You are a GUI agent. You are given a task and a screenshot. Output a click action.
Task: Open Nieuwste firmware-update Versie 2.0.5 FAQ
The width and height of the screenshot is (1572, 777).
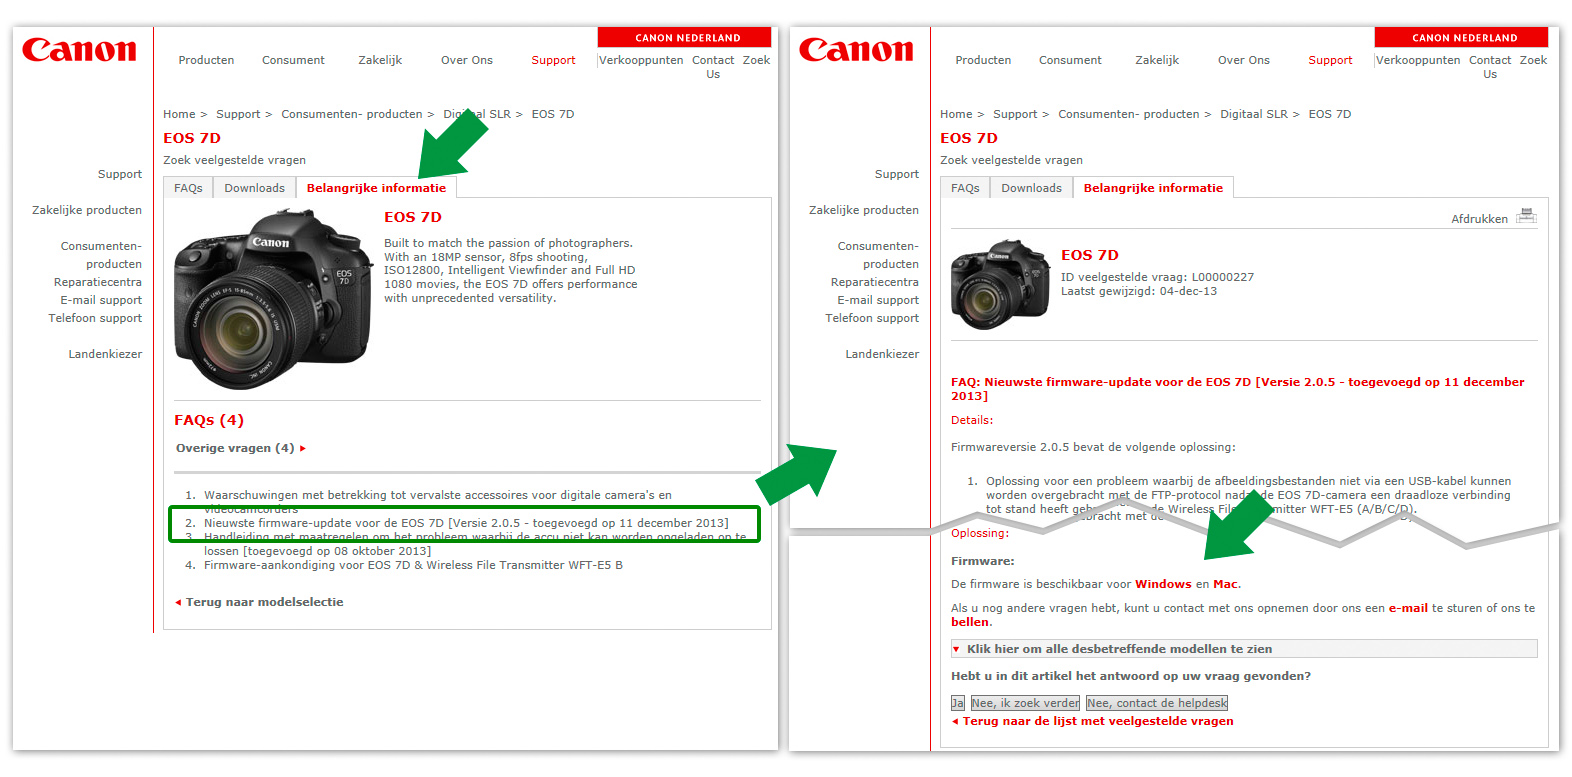[466, 523]
